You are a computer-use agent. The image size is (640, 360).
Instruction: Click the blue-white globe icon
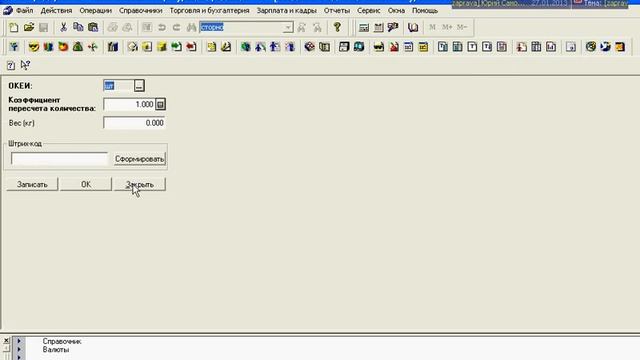click(x=605, y=47)
